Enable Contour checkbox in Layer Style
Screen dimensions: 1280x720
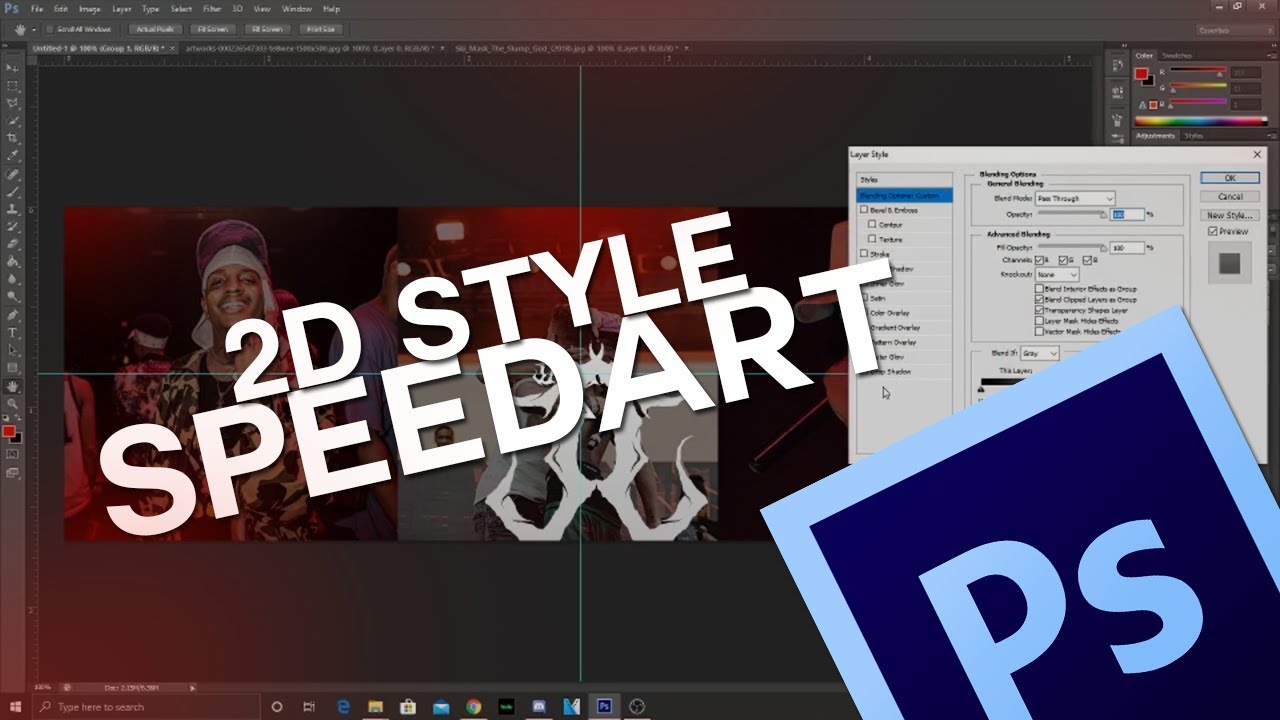pos(873,225)
